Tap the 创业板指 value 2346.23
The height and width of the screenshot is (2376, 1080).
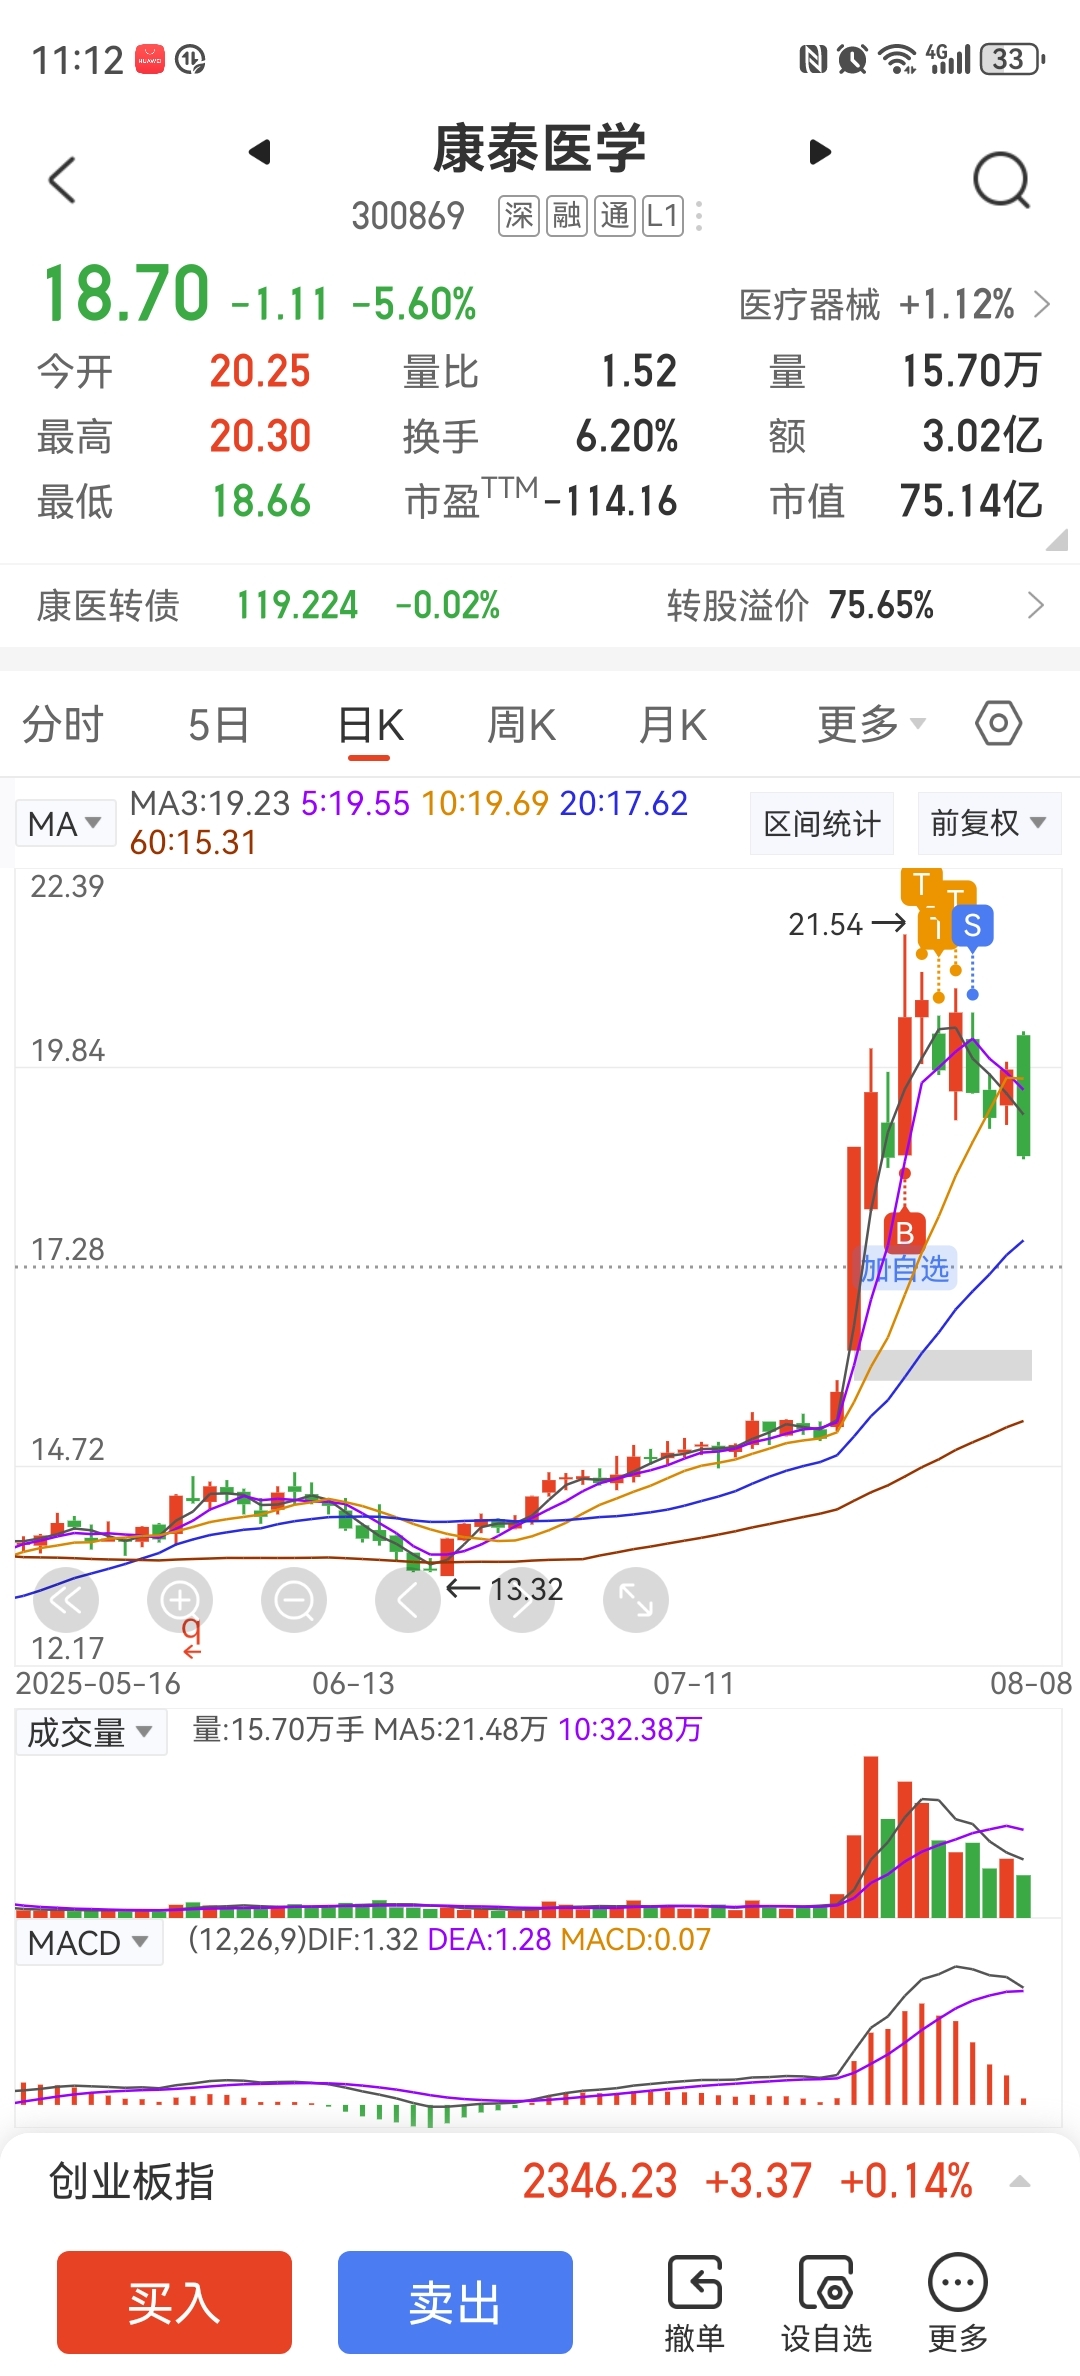coord(600,2181)
